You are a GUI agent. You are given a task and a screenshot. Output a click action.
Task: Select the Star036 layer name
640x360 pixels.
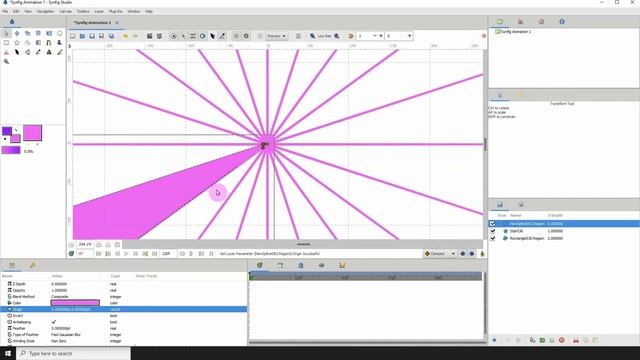pos(516,231)
